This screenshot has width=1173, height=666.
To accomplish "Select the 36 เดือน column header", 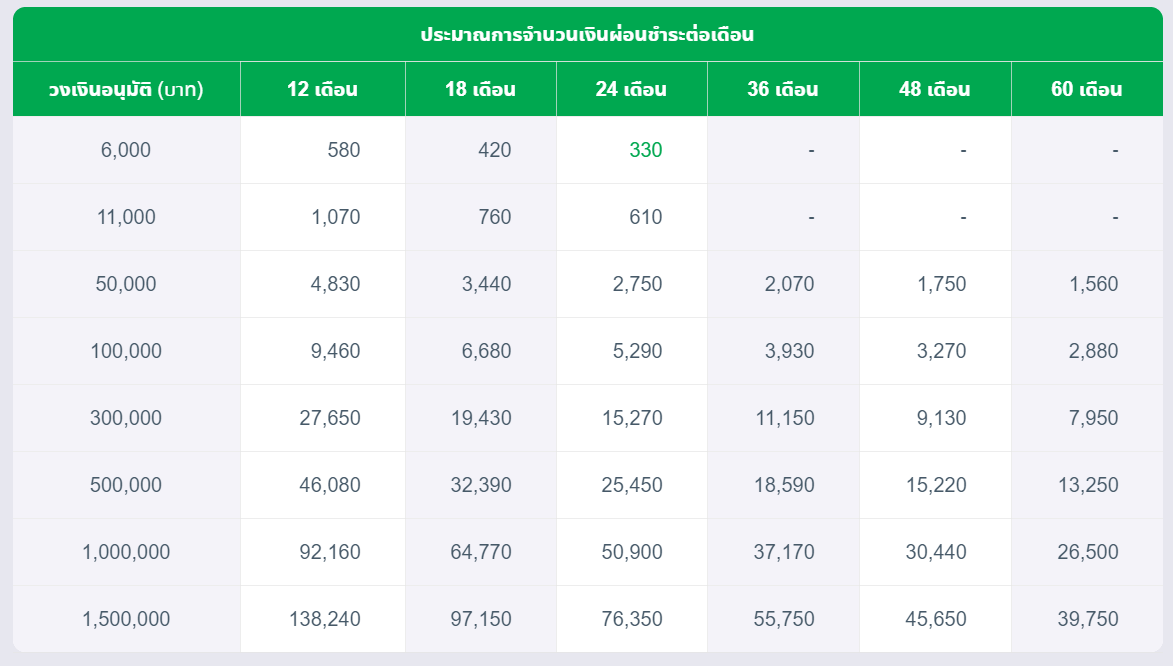I will click(x=783, y=89).
